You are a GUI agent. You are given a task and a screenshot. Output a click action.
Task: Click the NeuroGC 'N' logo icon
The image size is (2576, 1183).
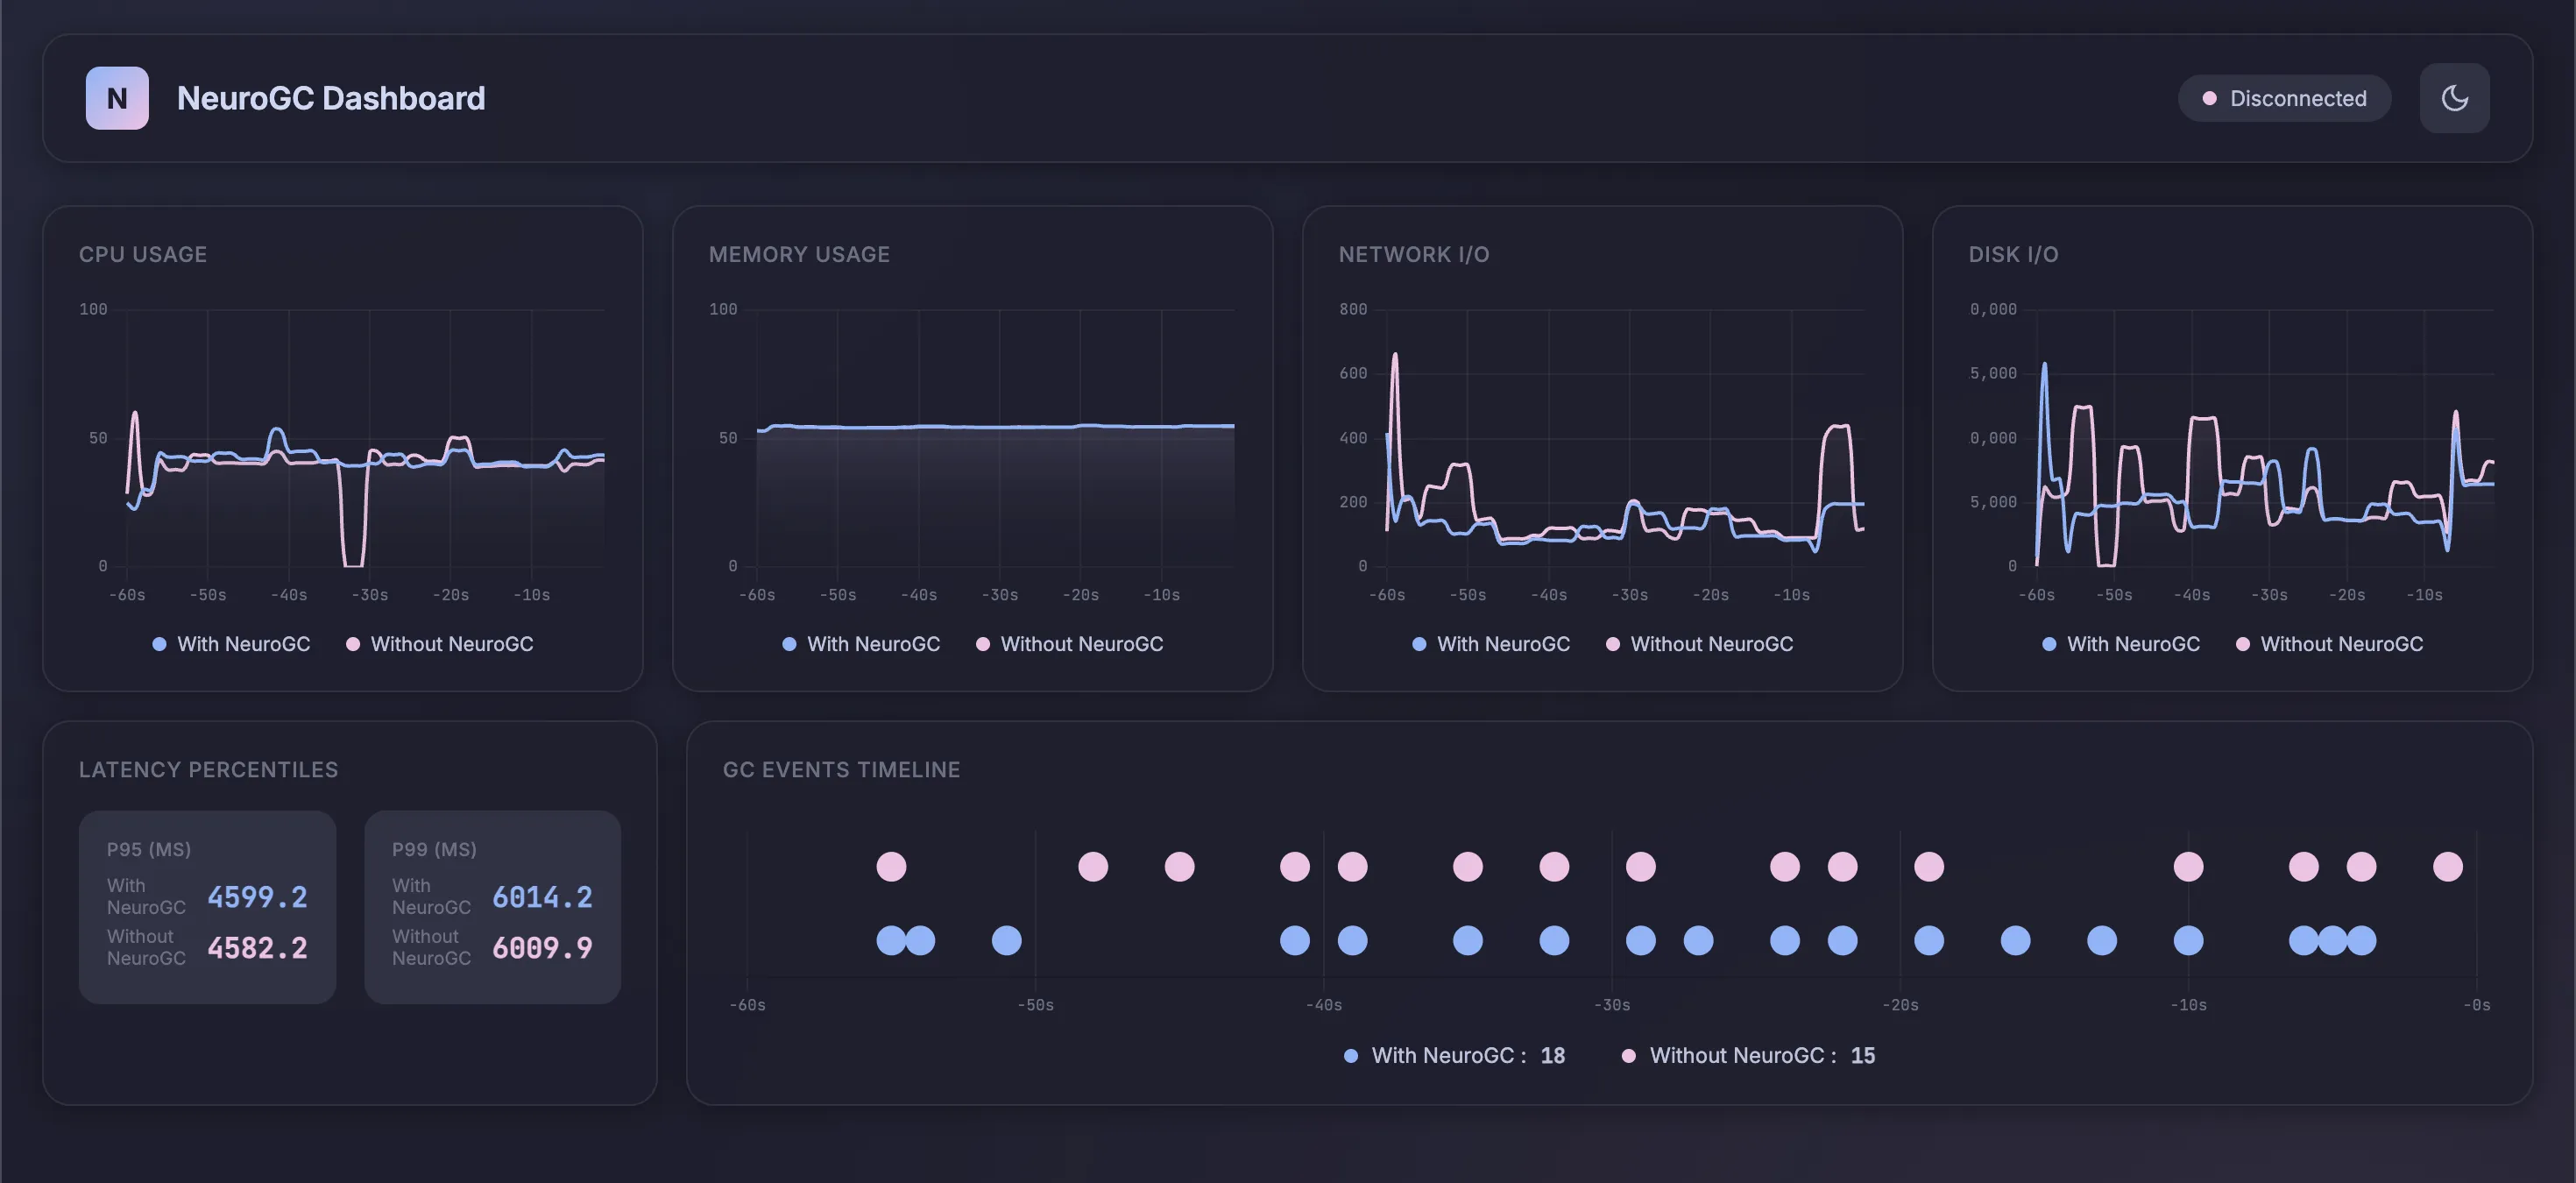coord(117,98)
